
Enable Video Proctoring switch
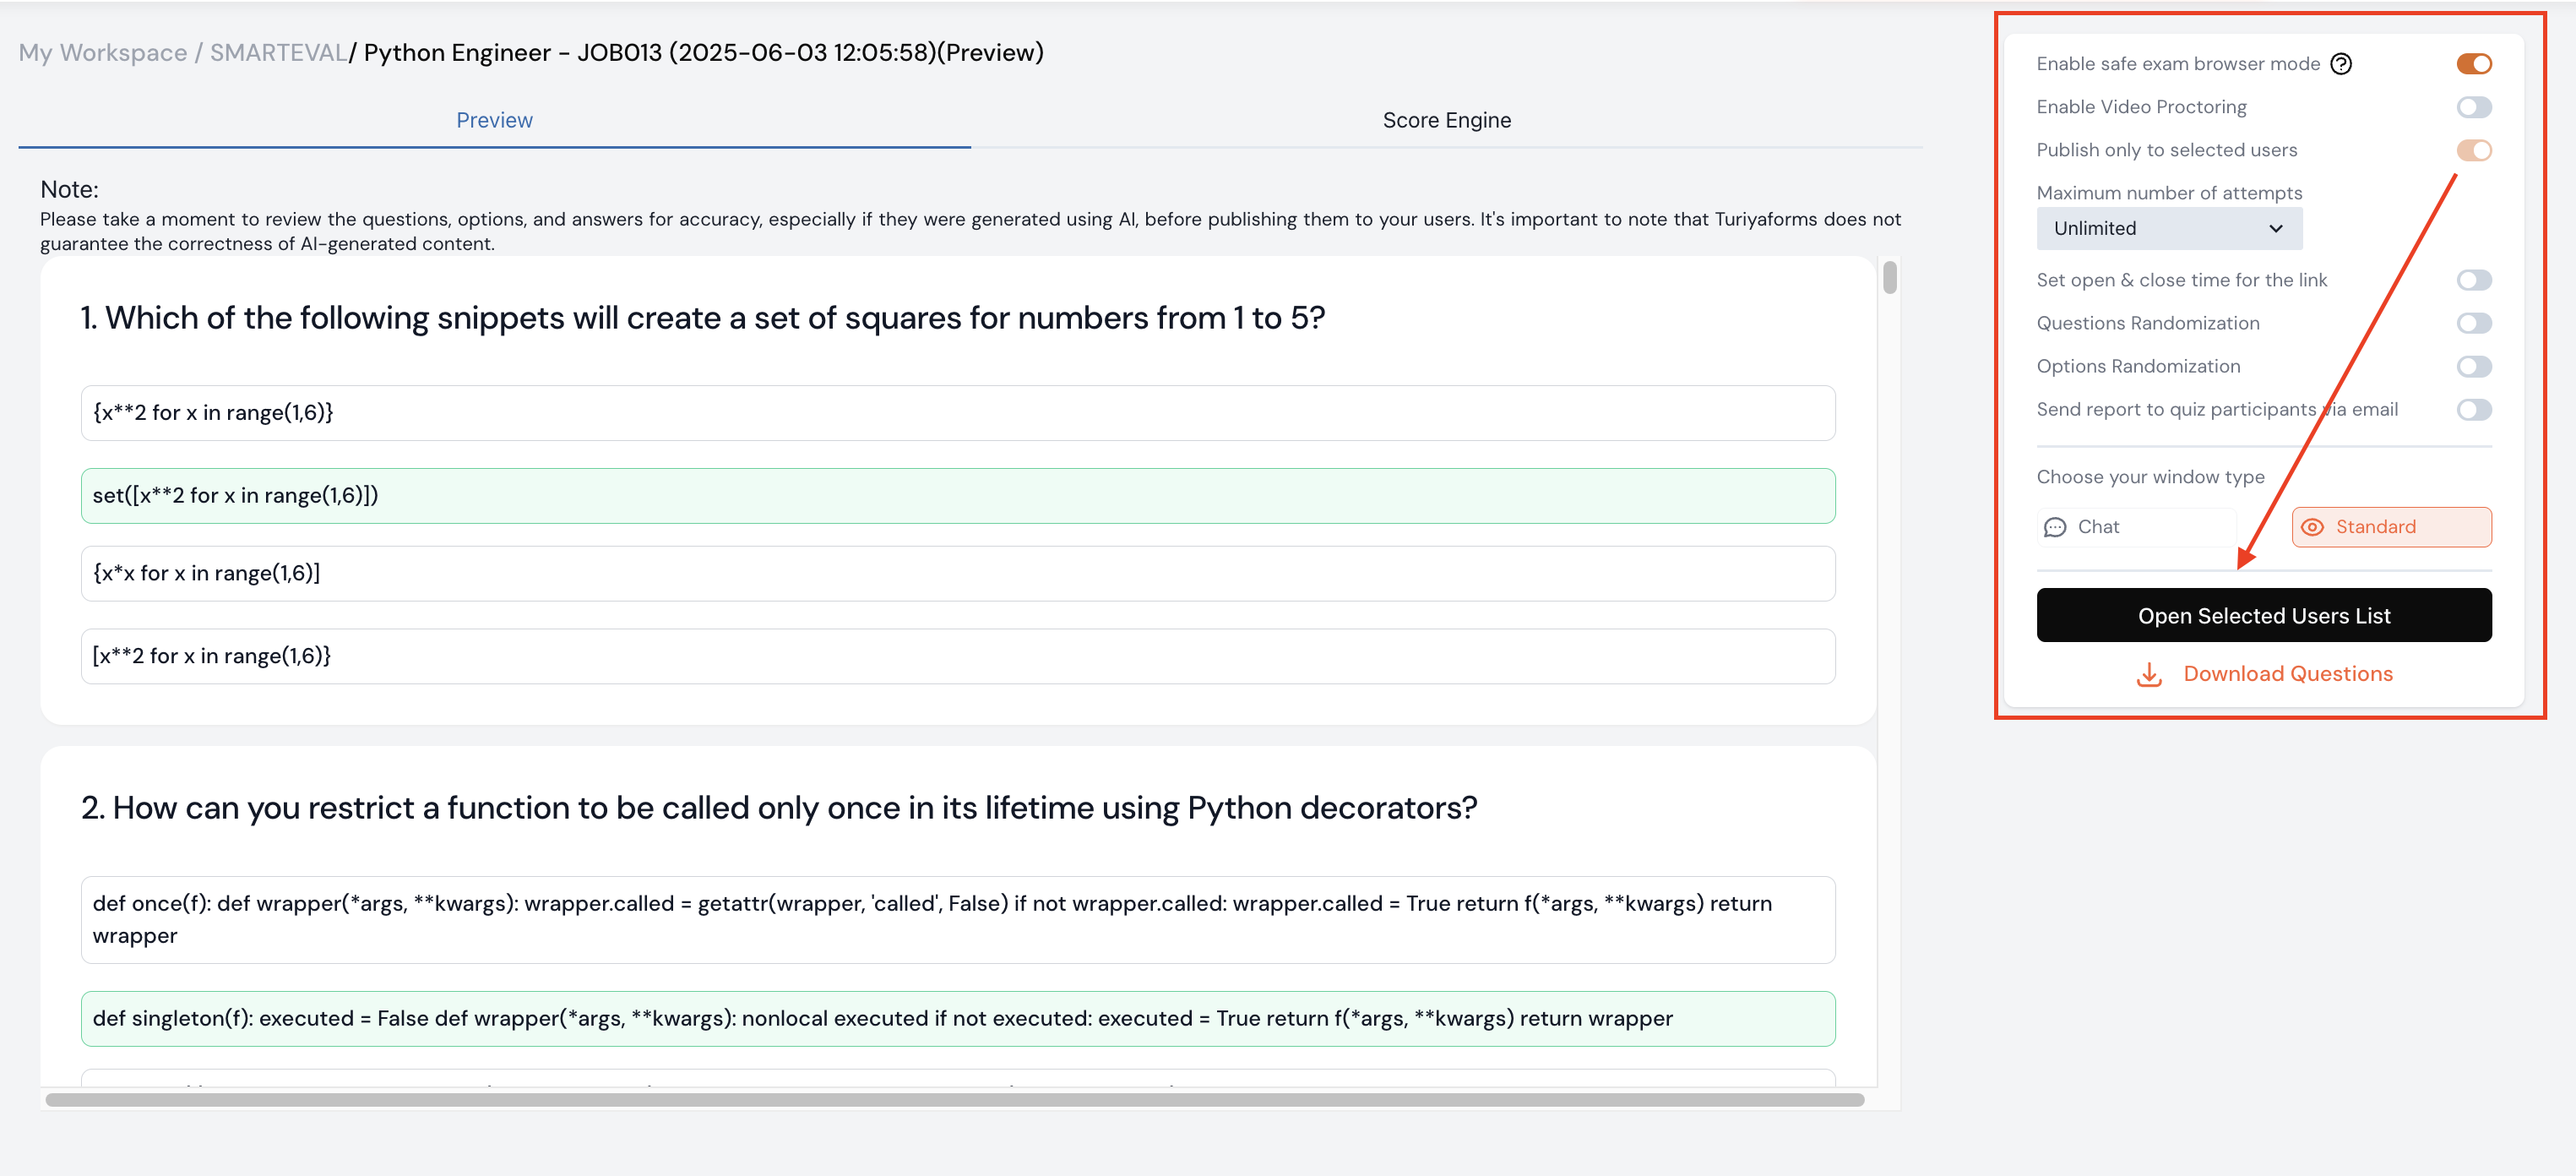pyautogui.click(x=2473, y=107)
